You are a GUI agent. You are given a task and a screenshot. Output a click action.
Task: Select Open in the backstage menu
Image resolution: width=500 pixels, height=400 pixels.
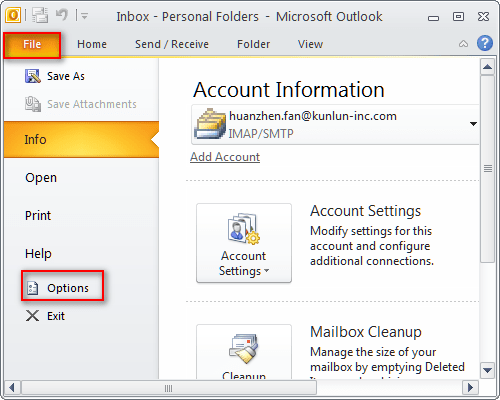41,178
